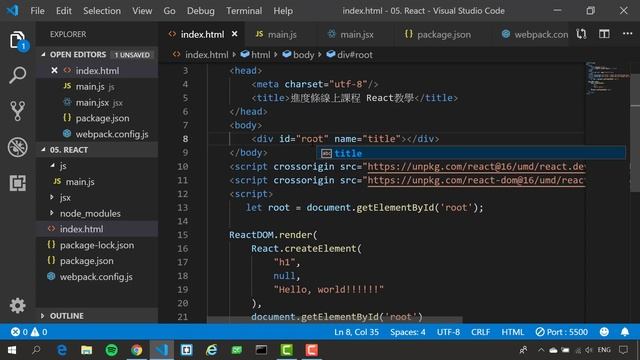Viewport: 640px width, 360px height.
Task: Open the Source Control view icon
Action: (x=18, y=111)
